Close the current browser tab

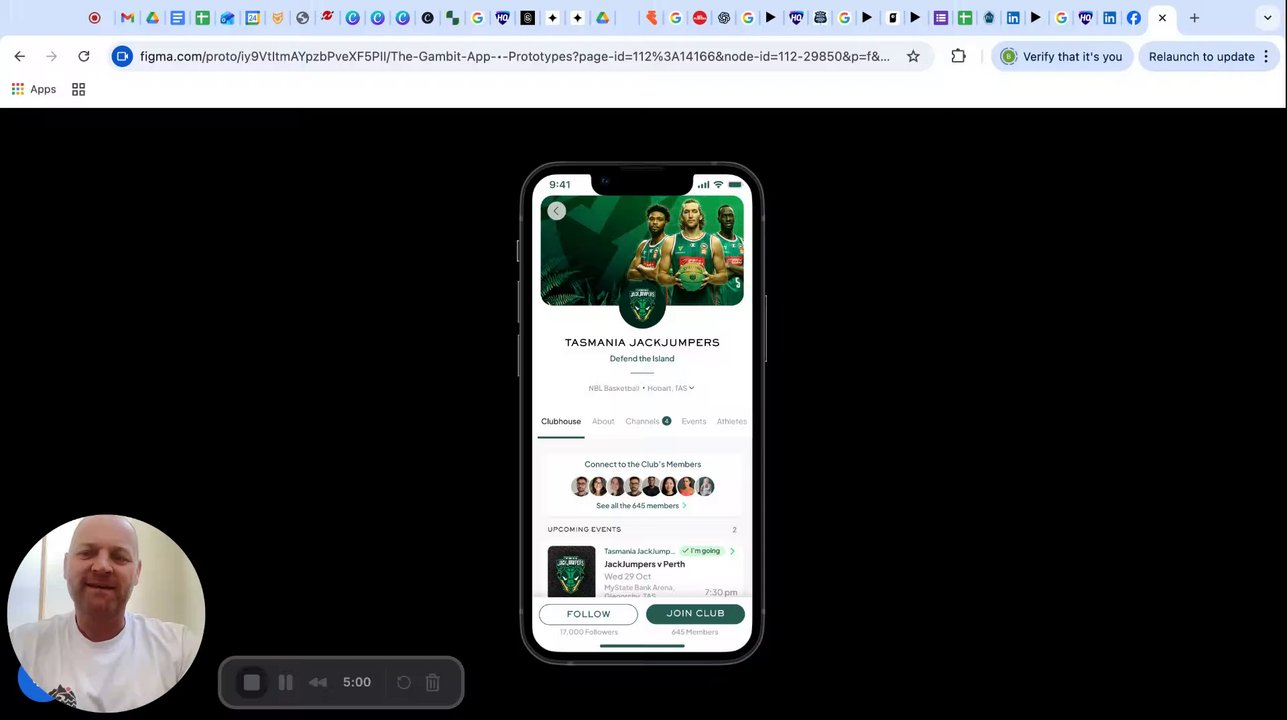click(1162, 18)
